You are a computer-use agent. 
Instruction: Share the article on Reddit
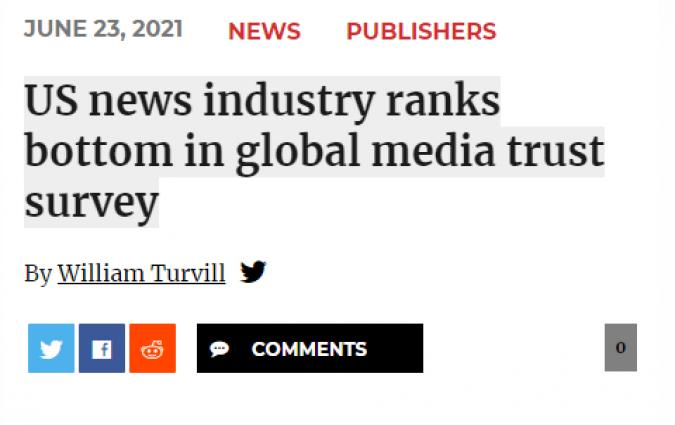coord(152,349)
